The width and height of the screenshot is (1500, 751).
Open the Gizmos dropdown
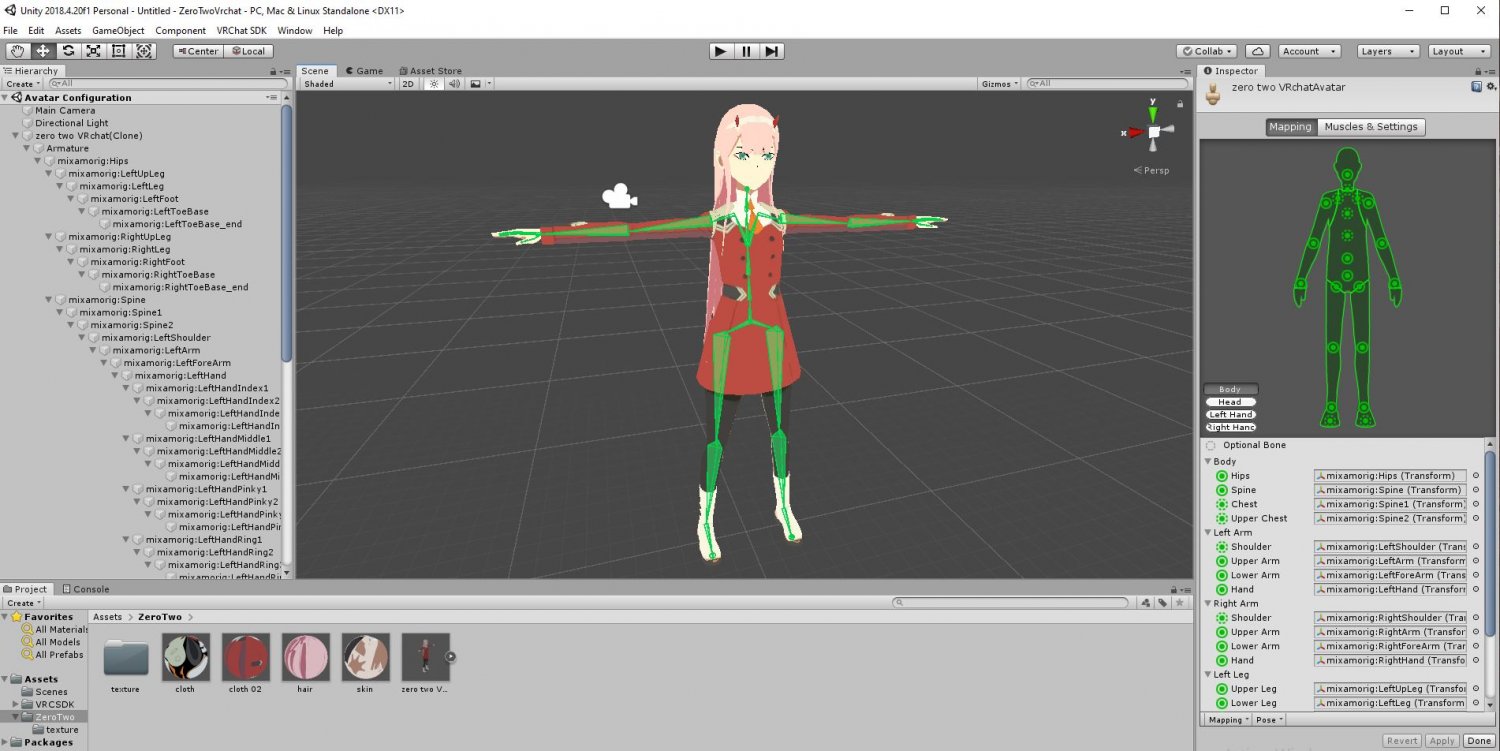pos(1000,84)
